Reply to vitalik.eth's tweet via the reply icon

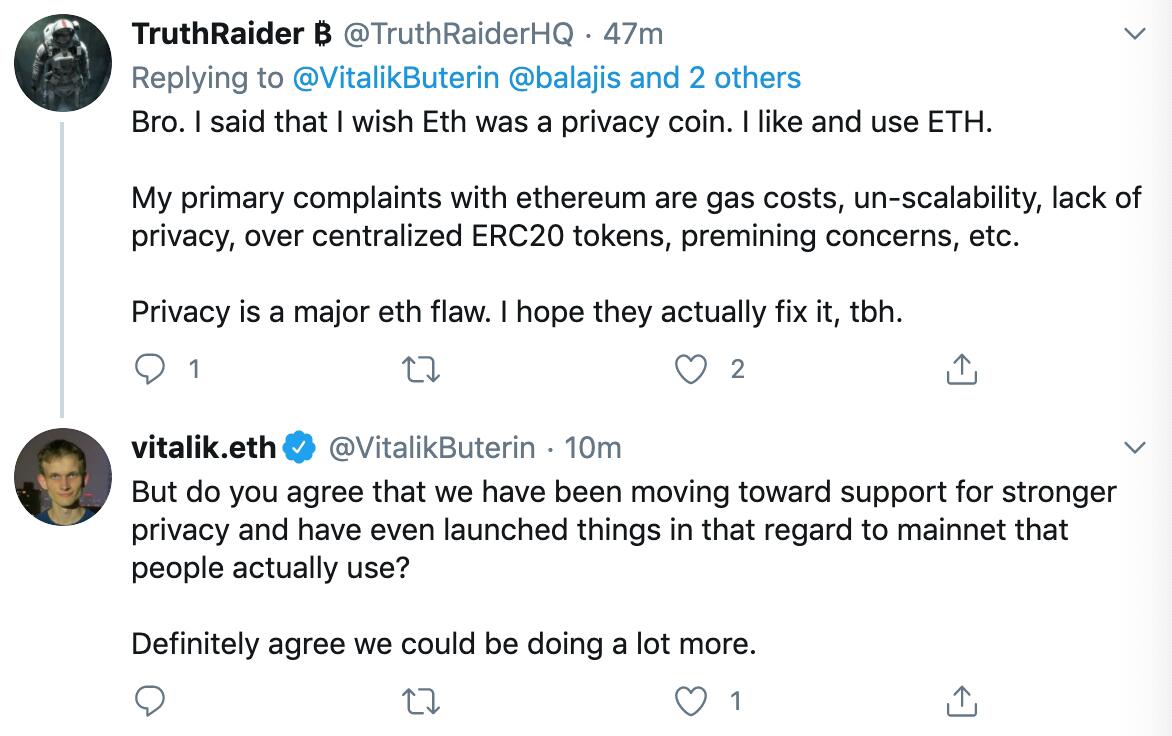(x=150, y=701)
